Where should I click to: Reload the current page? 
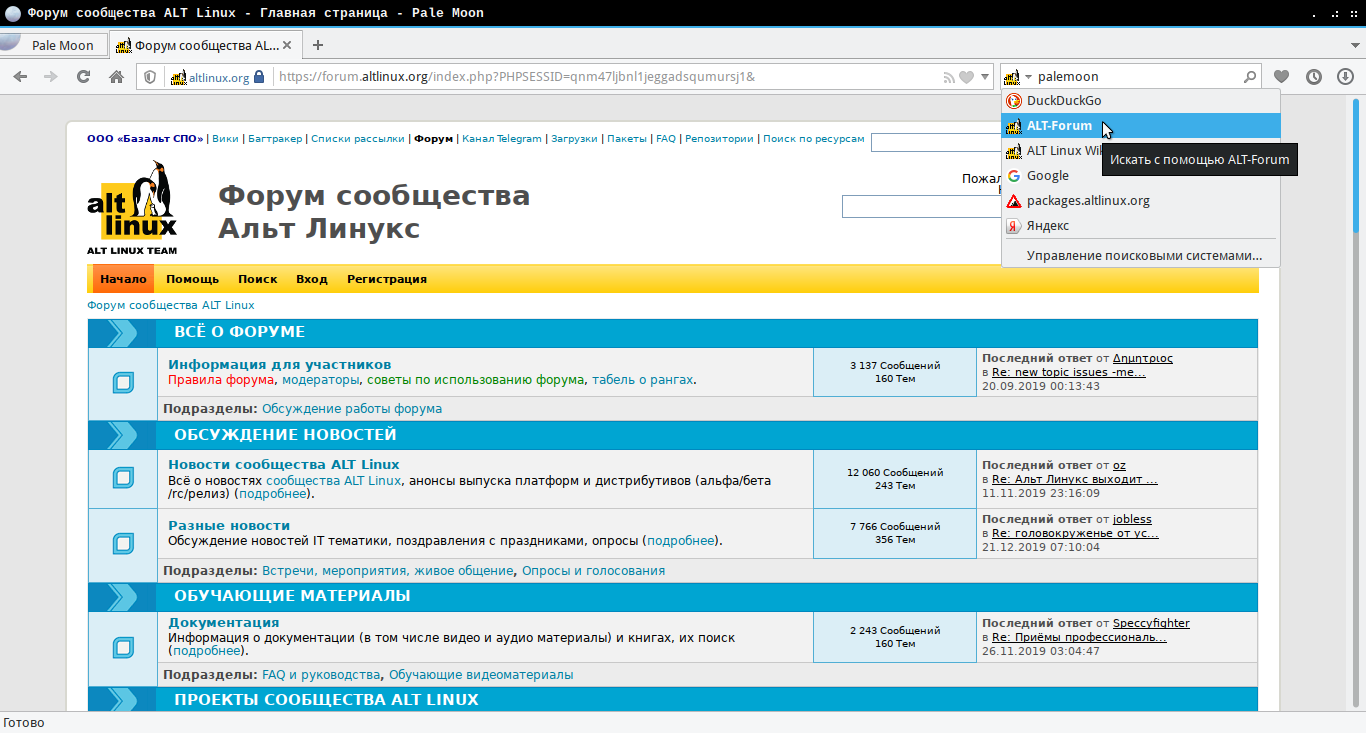point(84,77)
